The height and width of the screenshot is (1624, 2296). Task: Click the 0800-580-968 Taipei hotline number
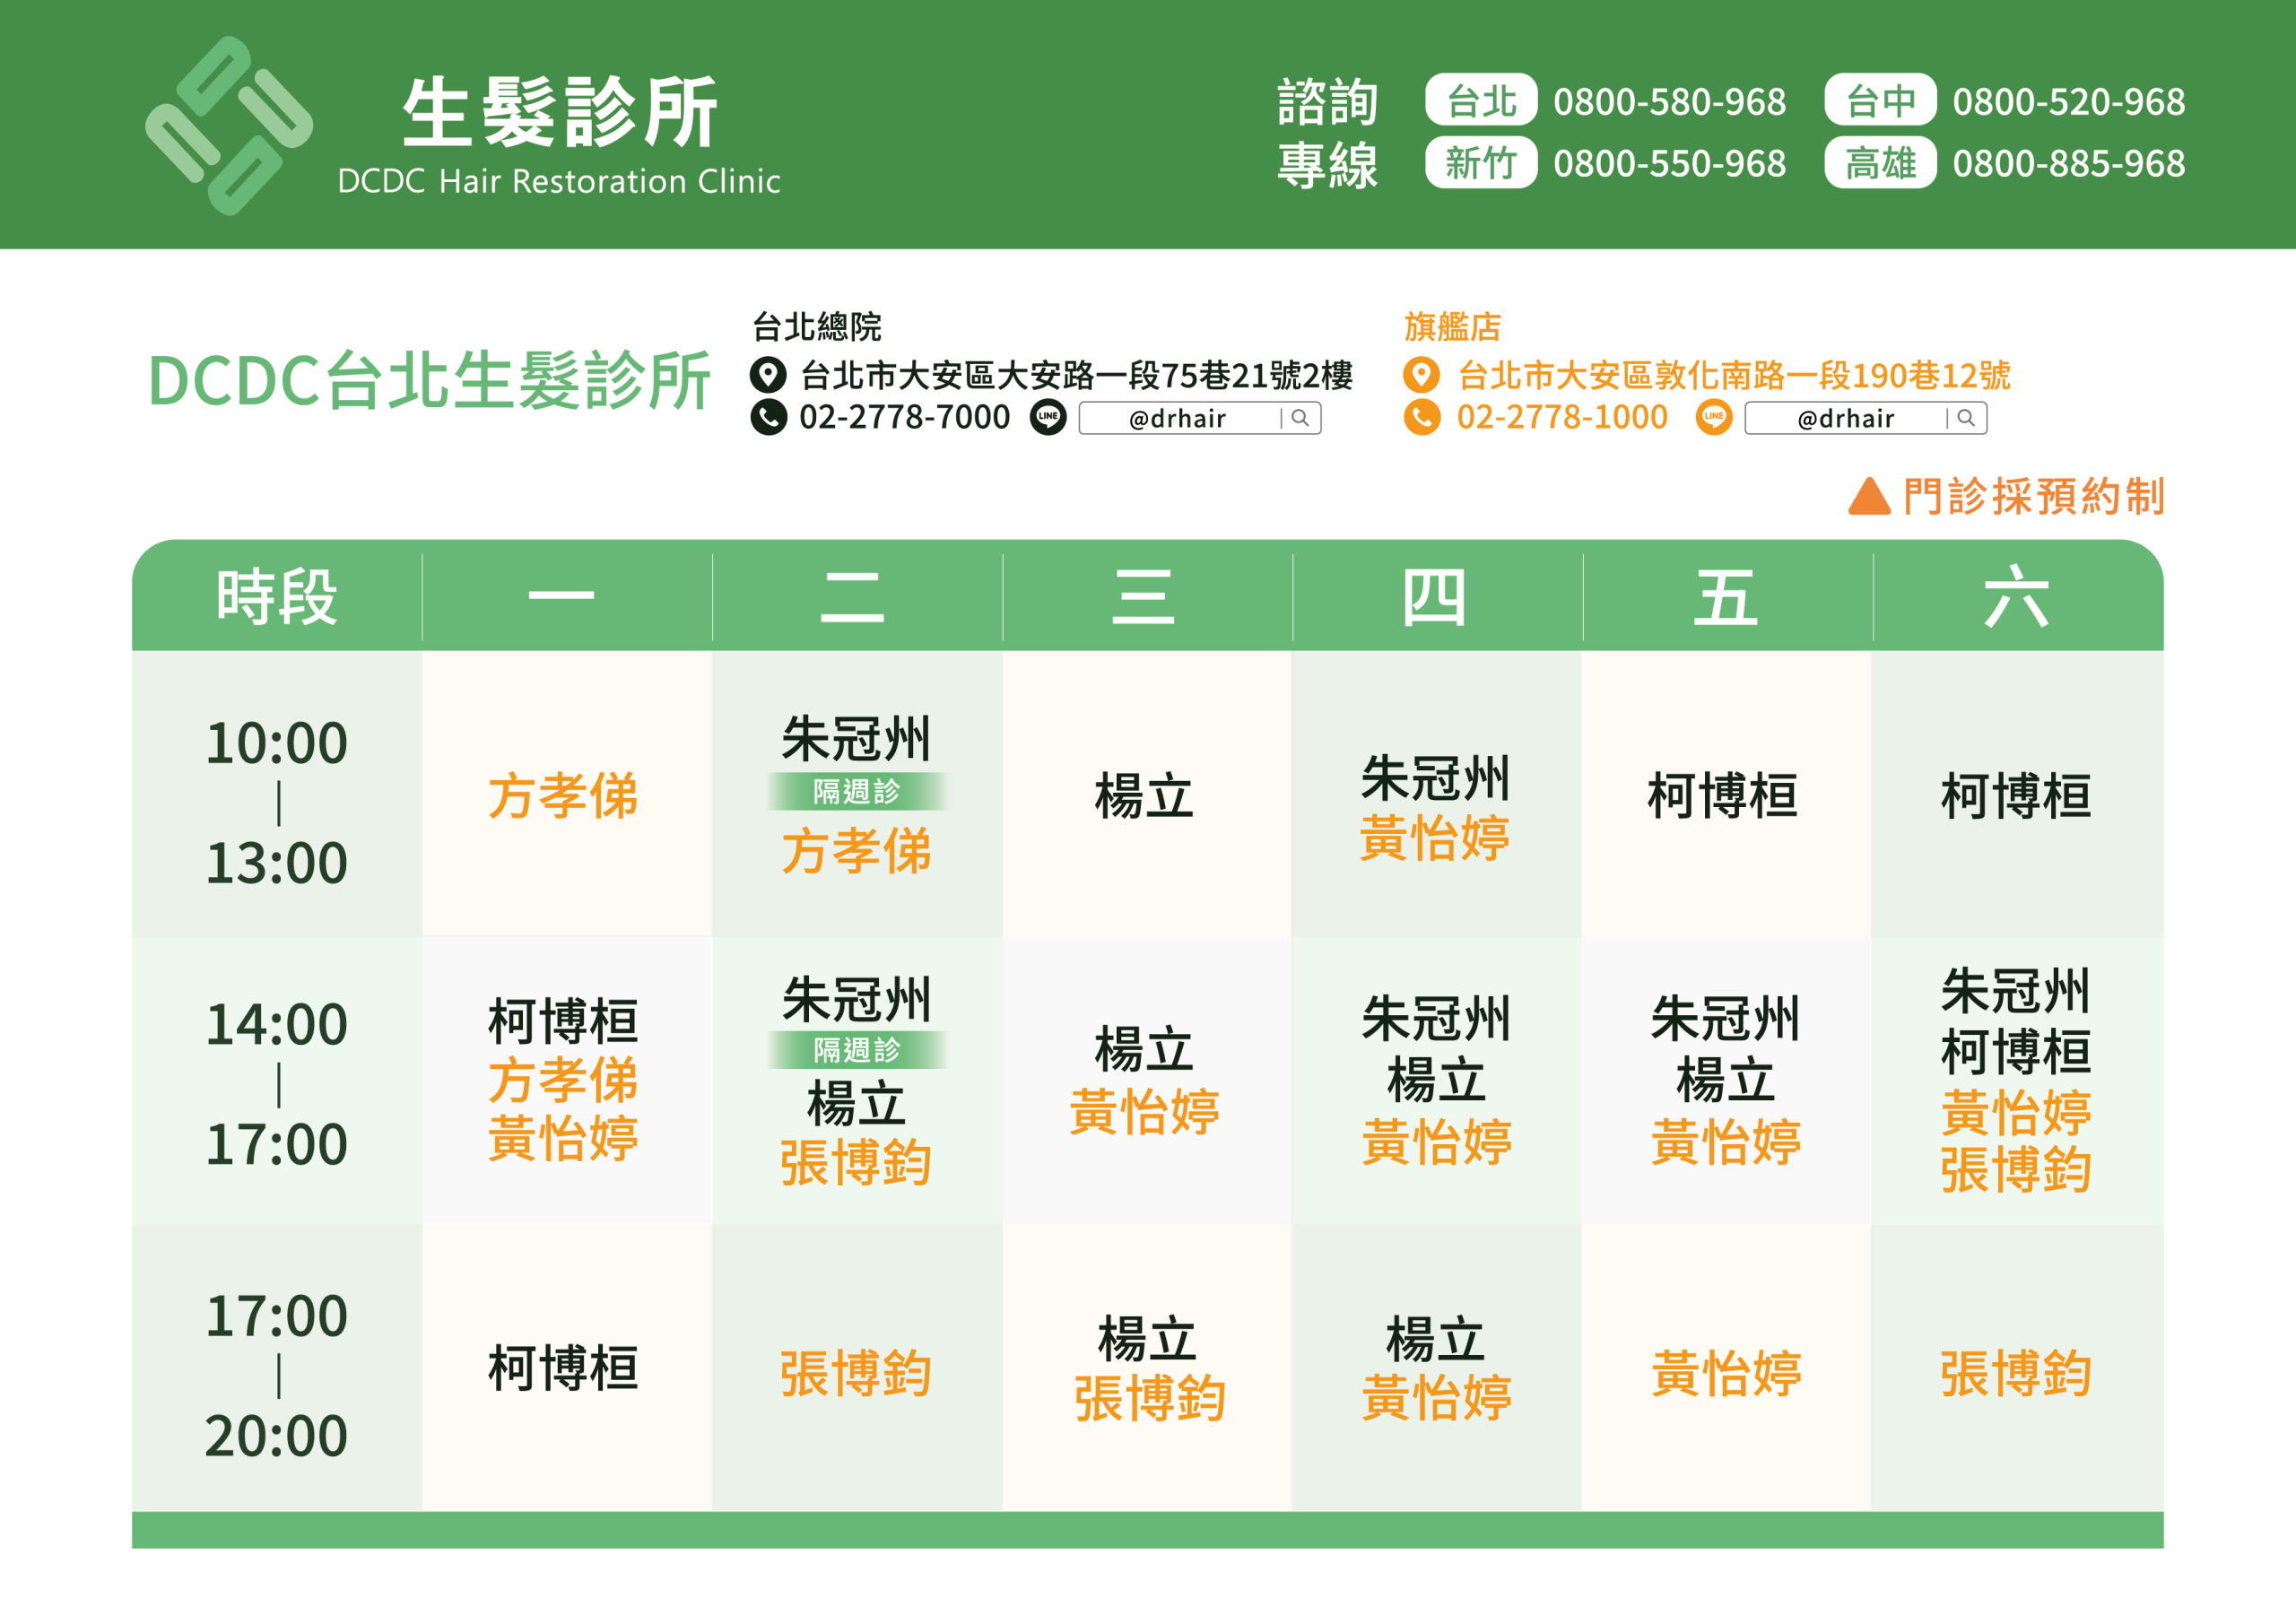[x=1669, y=102]
